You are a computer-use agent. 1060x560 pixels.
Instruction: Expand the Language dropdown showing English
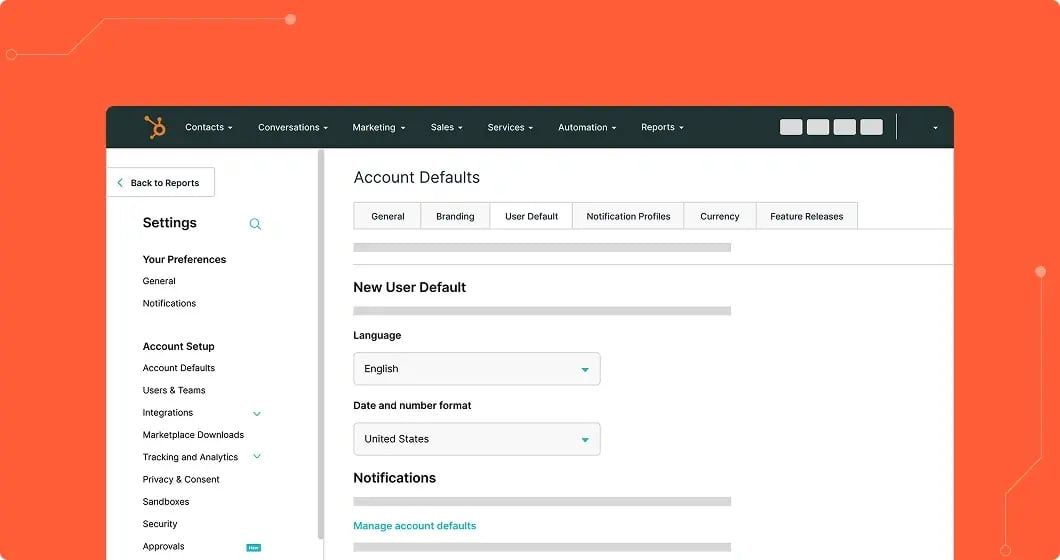click(x=477, y=369)
